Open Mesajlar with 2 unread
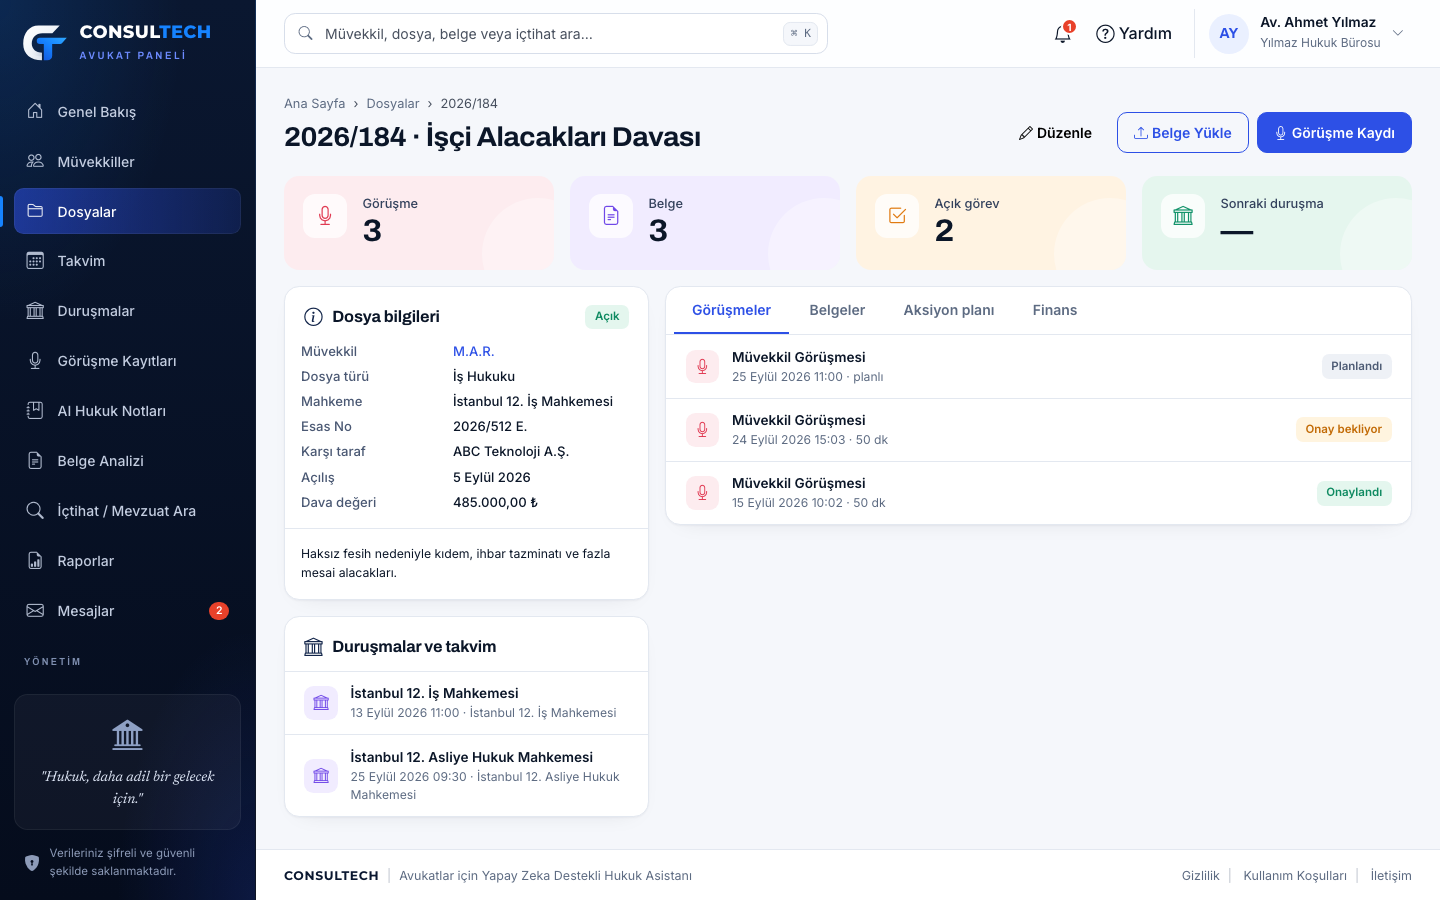 (x=127, y=611)
